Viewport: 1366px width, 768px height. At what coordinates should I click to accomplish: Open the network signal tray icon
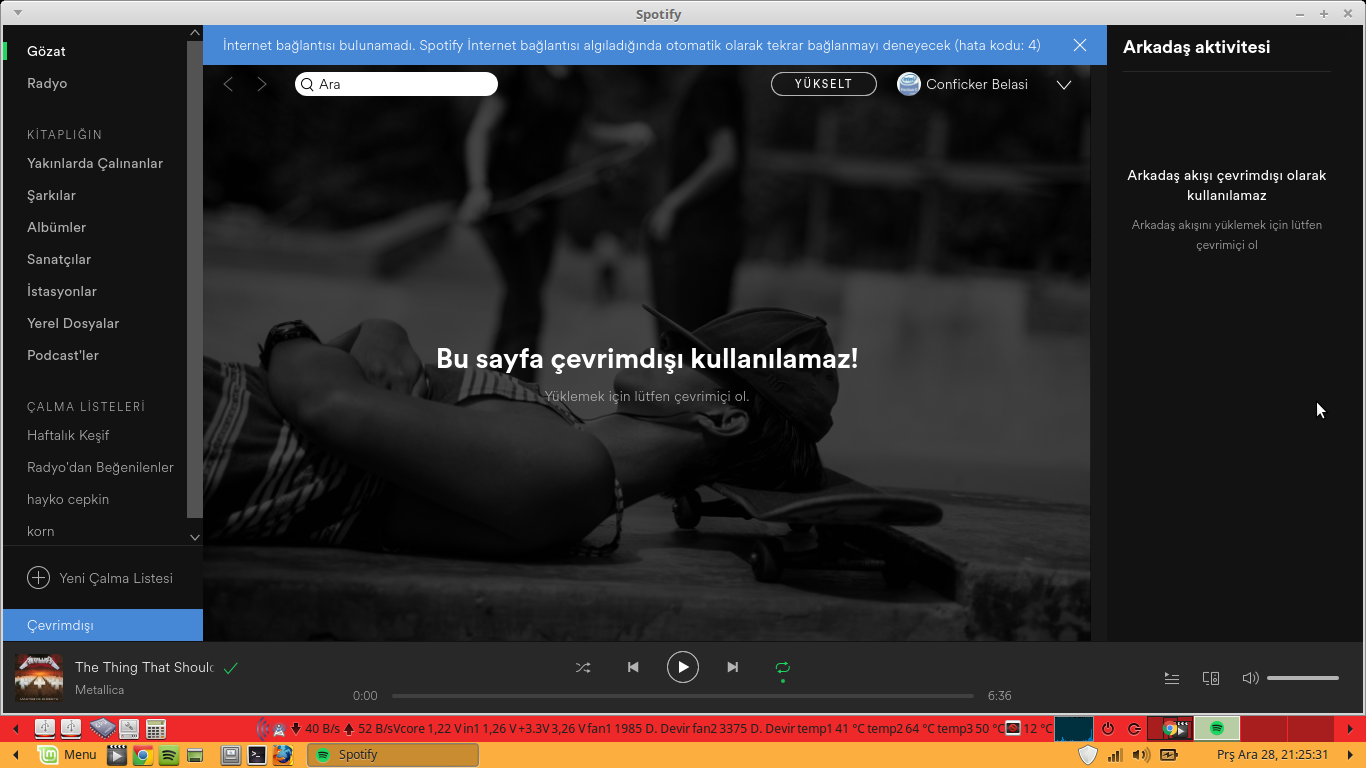(x=1115, y=755)
